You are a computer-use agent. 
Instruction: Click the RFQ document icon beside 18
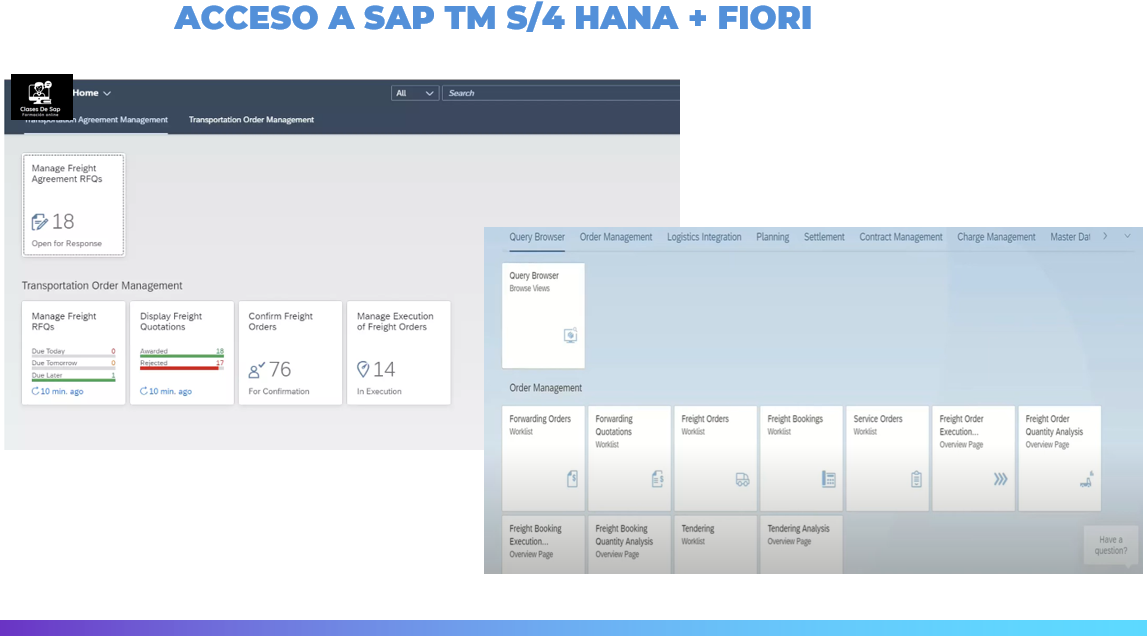point(40,222)
